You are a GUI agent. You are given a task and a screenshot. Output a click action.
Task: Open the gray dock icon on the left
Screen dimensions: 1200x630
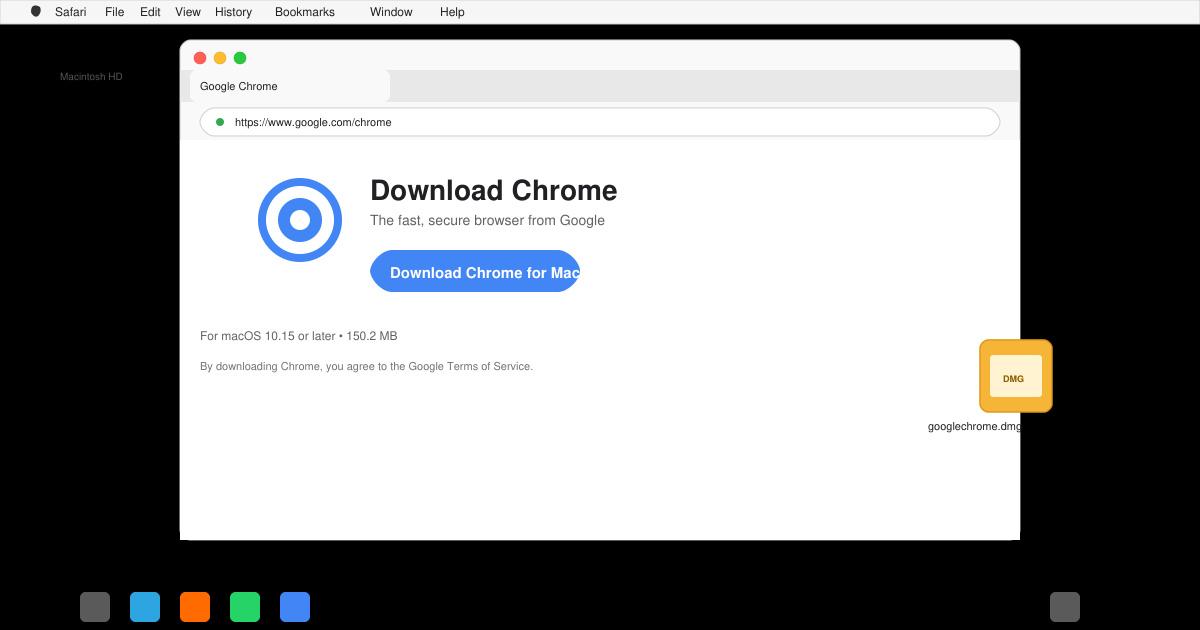[x=95, y=607]
